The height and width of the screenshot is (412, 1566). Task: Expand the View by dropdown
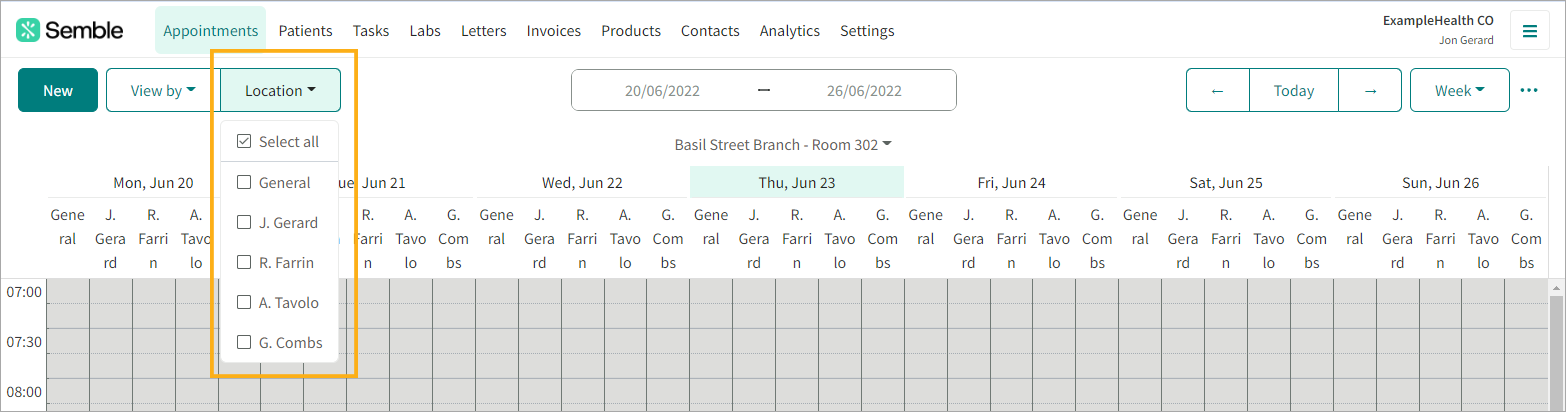pyautogui.click(x=162, y=90)
